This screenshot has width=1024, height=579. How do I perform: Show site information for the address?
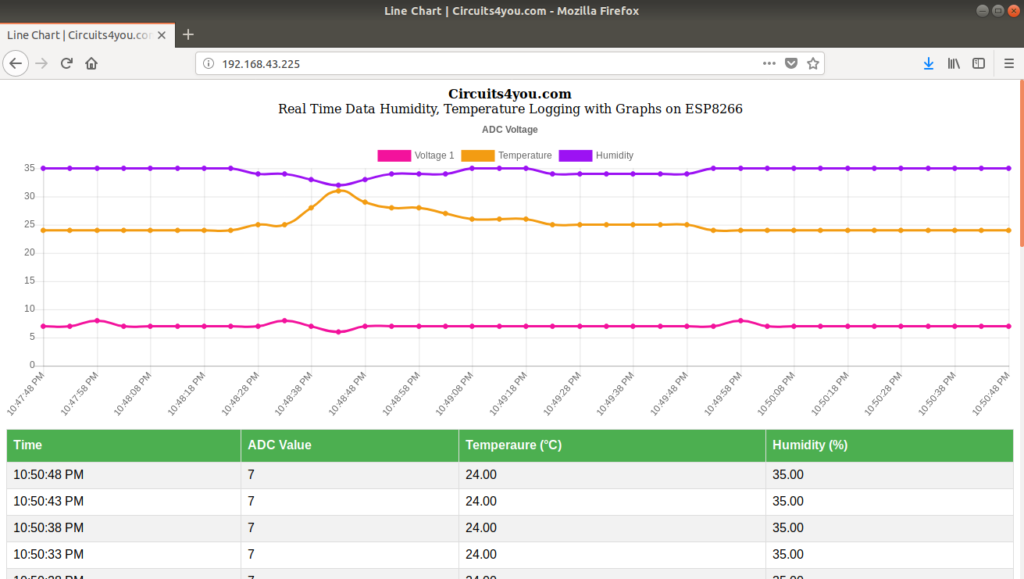(x=208, y=63)
